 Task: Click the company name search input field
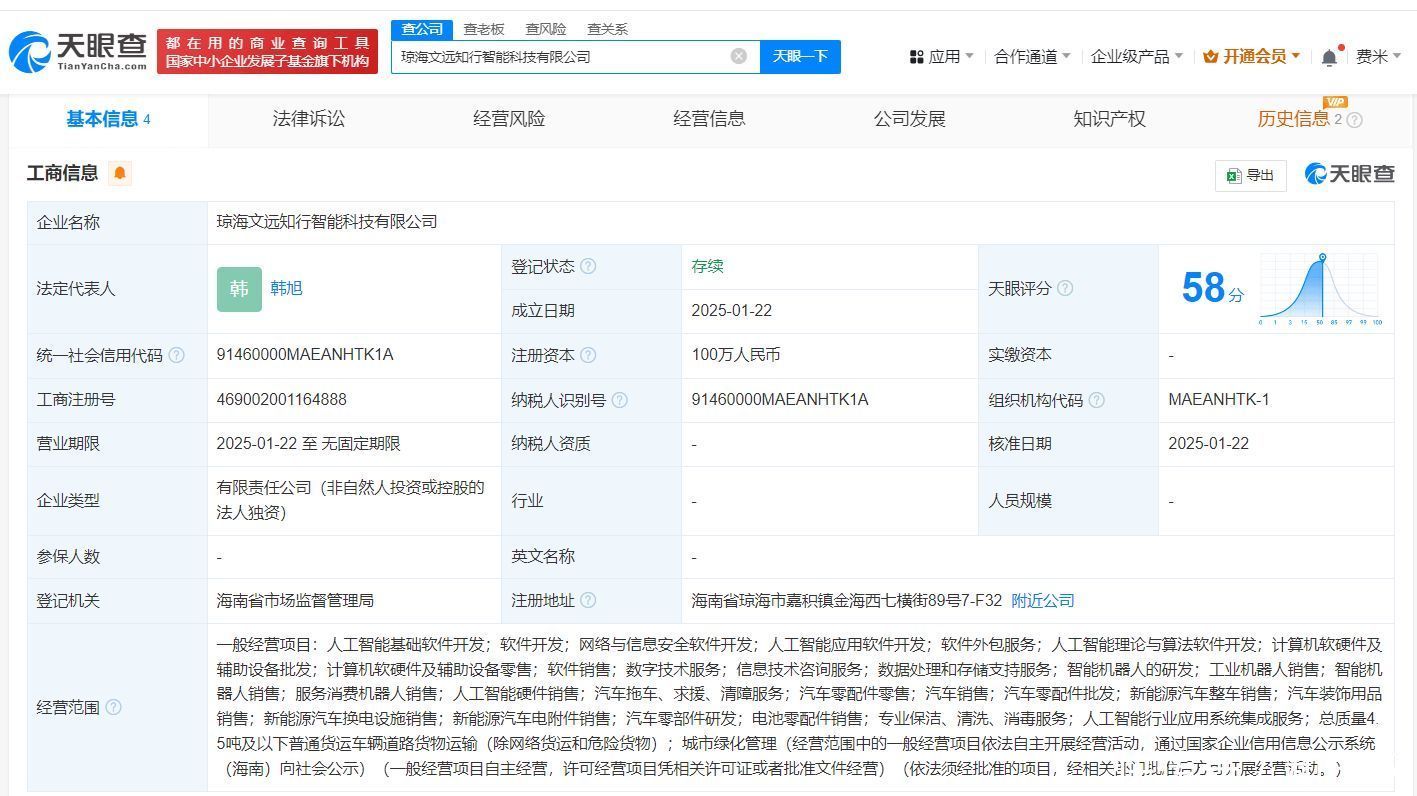tap(560, 56)
